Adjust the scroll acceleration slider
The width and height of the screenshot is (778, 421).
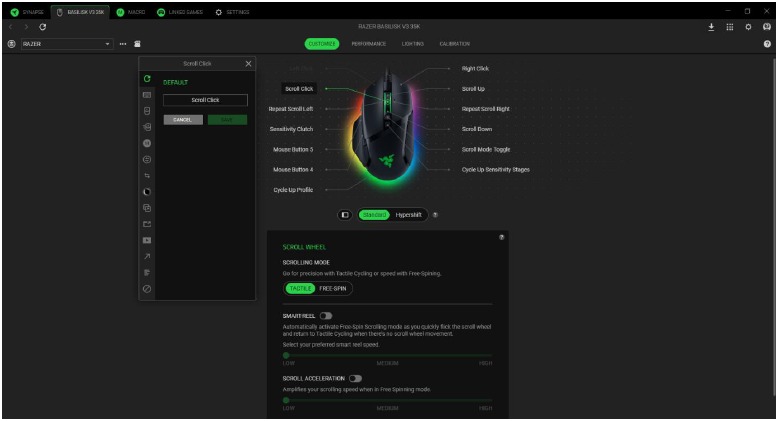click(388, 400)
